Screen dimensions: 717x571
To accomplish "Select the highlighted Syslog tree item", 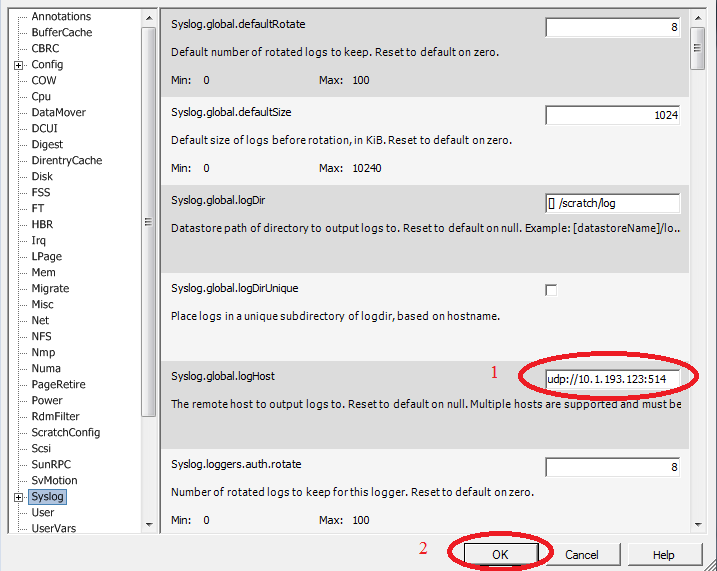I will (x=48, y=496).
